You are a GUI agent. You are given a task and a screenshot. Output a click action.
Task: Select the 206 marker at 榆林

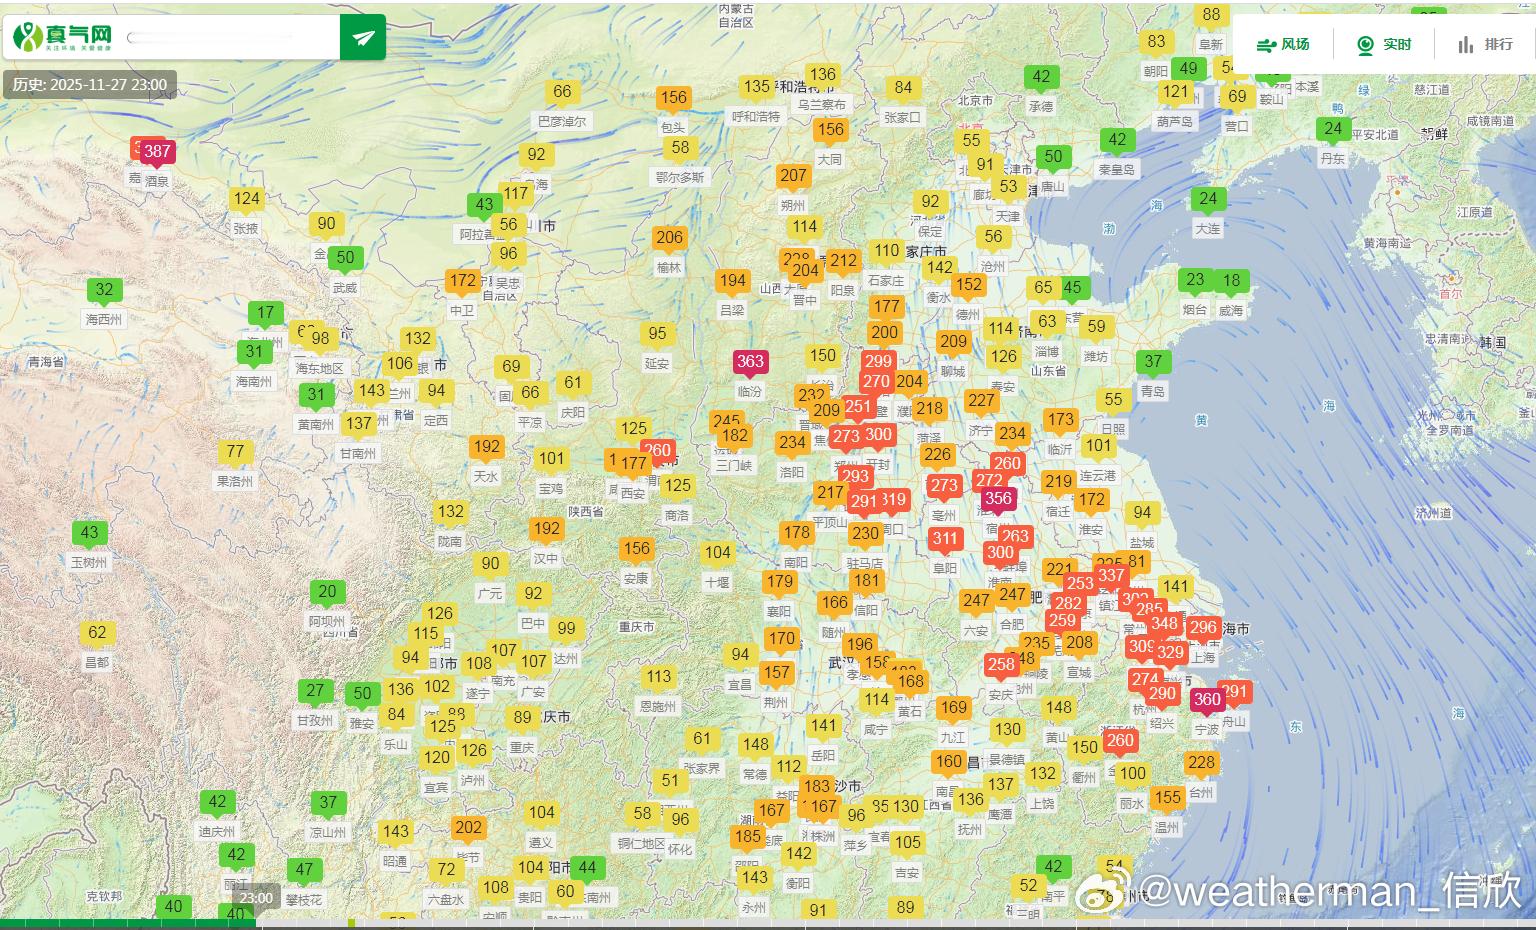669,237
